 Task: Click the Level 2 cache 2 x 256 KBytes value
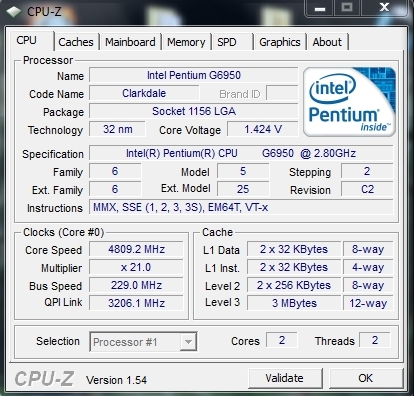(294, 285)
